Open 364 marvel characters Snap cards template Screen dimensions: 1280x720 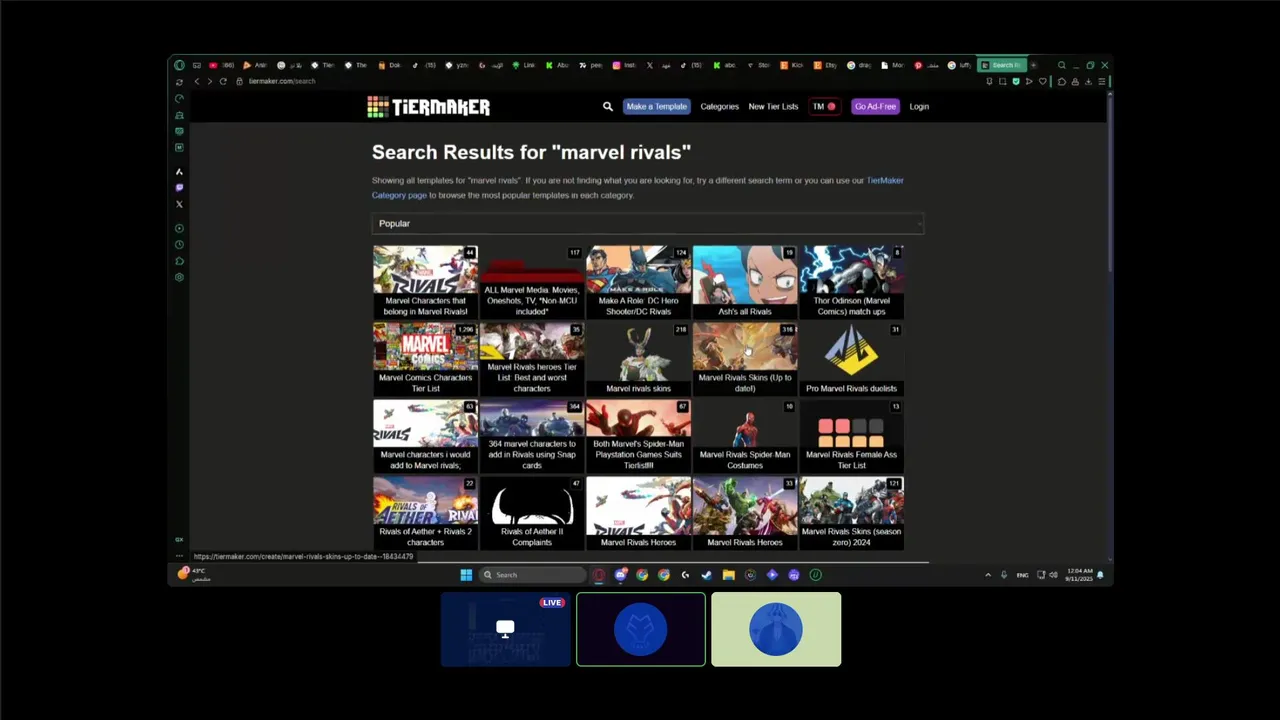click(x=532, y=436)
